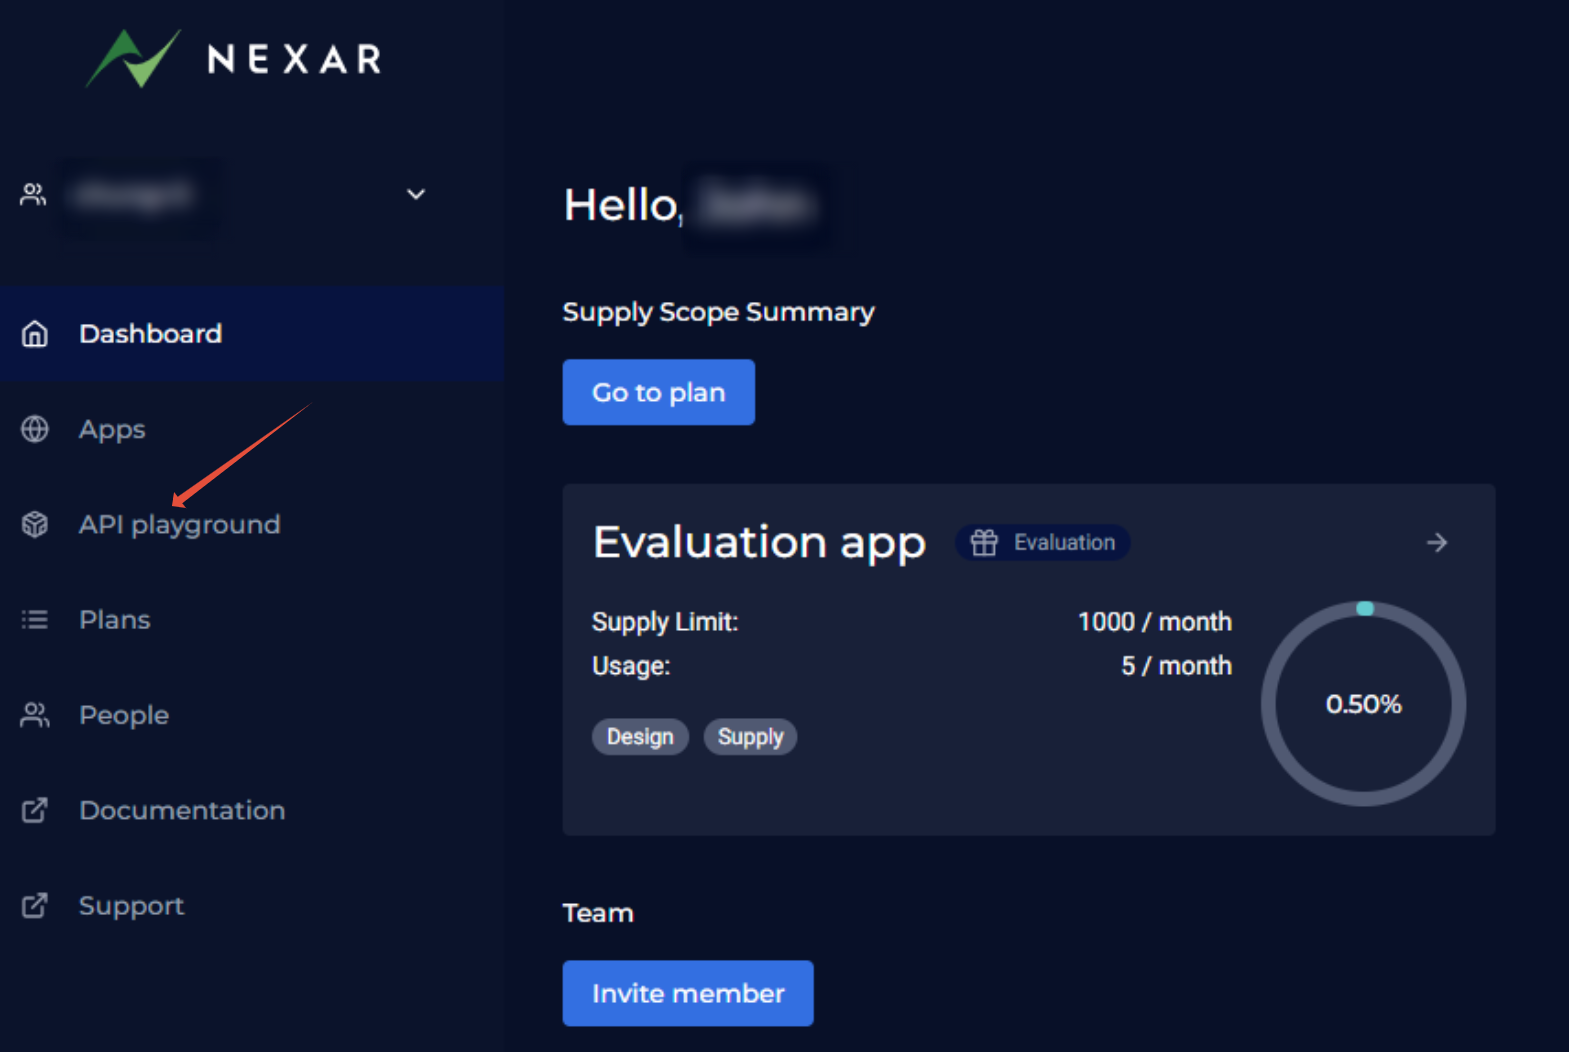Select the Design tag
Image resolution: width=1569 pixels, height=1052 pixels.
(x=640, y=737)
